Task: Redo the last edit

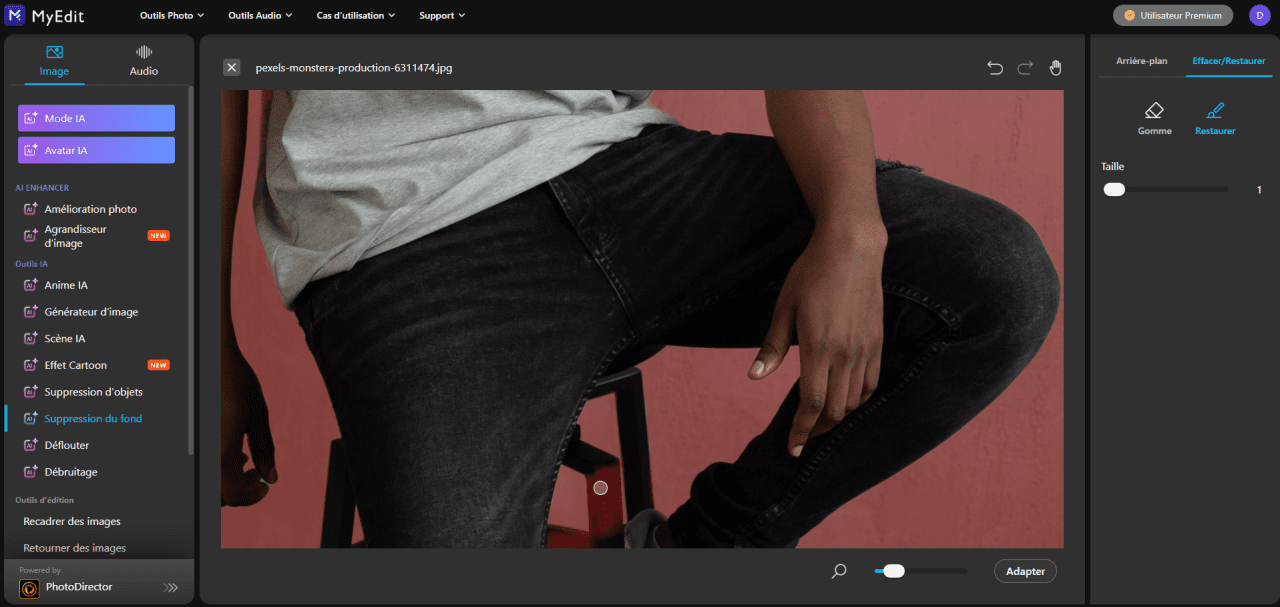Action: (1025, 68)
